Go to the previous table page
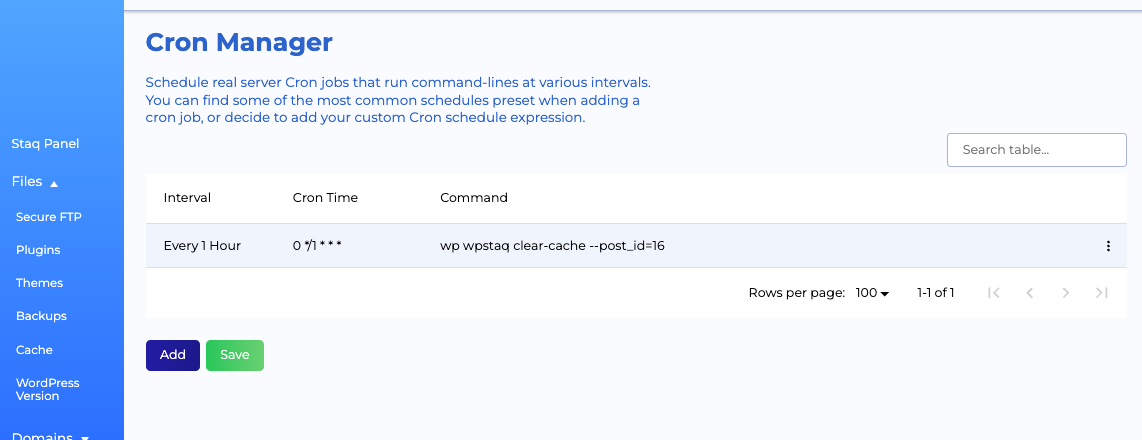Viewport: 1142px width, 440px height. 1030,293
